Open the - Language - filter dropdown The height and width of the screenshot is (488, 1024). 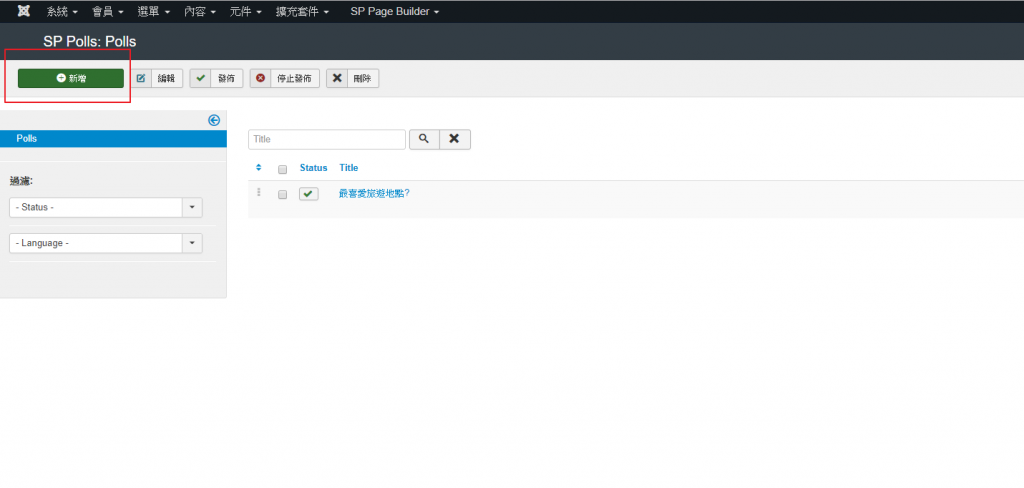click(105, 243)
